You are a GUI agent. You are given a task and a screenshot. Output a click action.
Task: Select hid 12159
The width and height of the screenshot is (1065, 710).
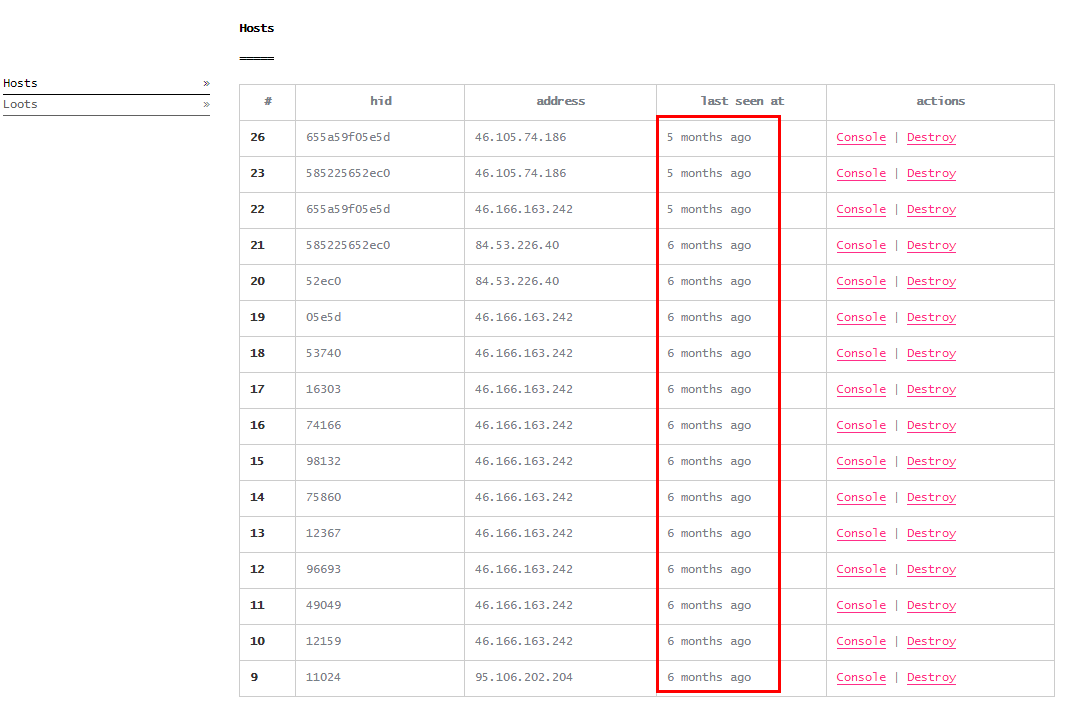[323, 641]
